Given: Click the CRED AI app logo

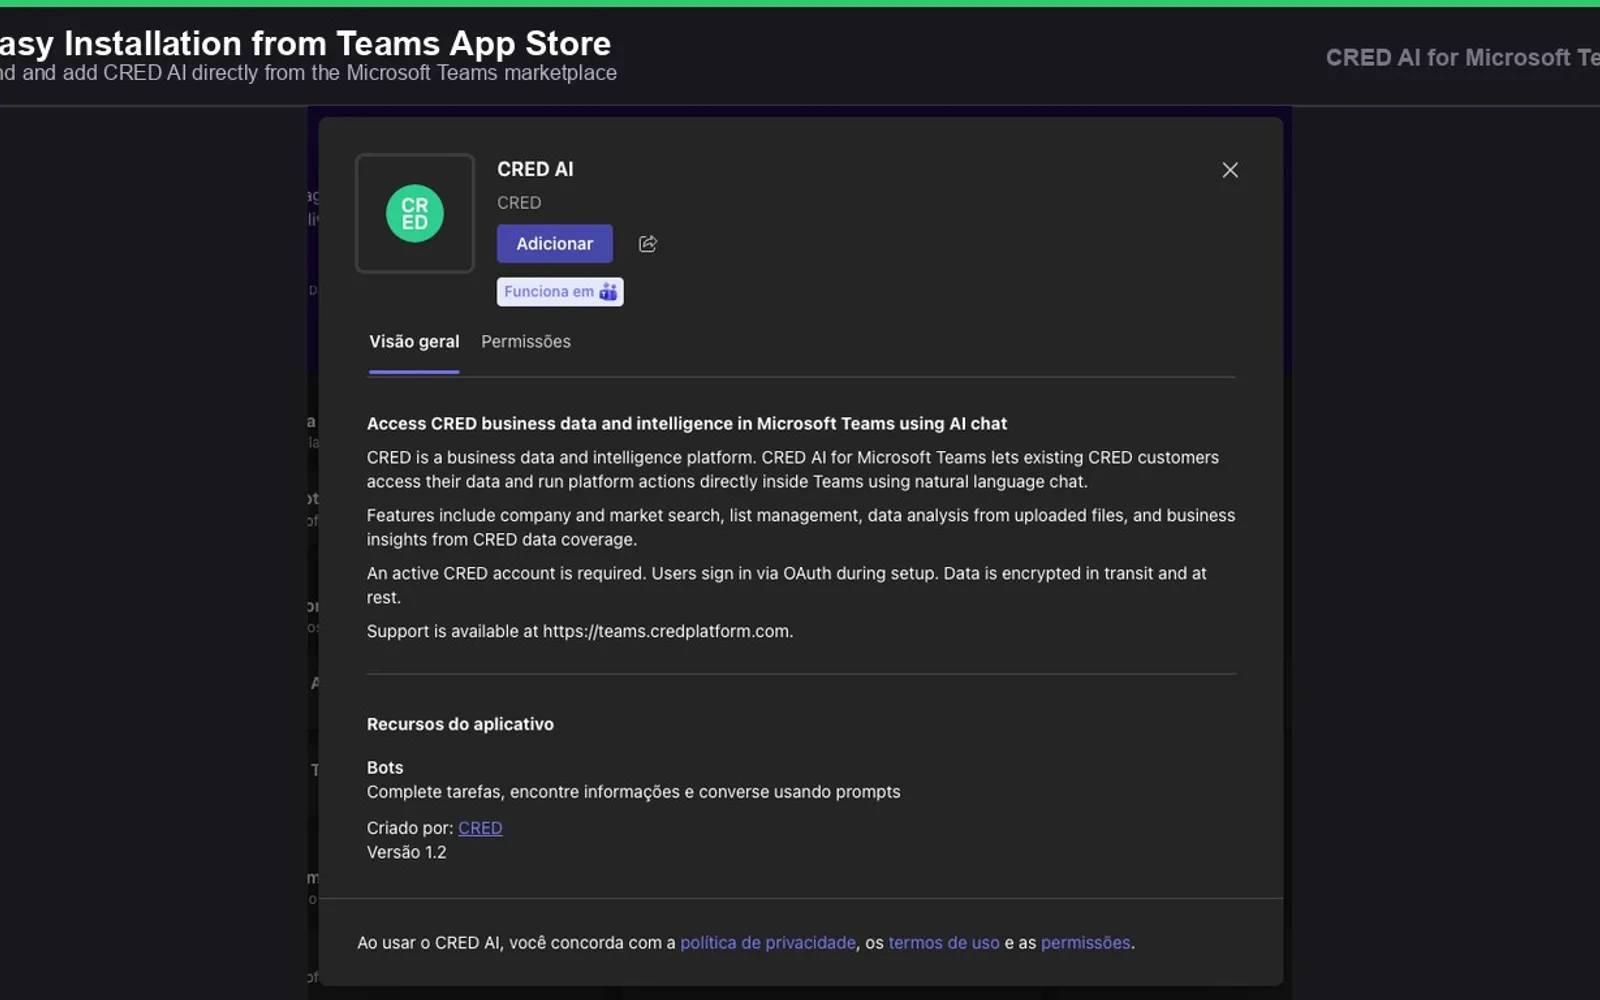Looking at the screenshot, I should click(414, 213).
